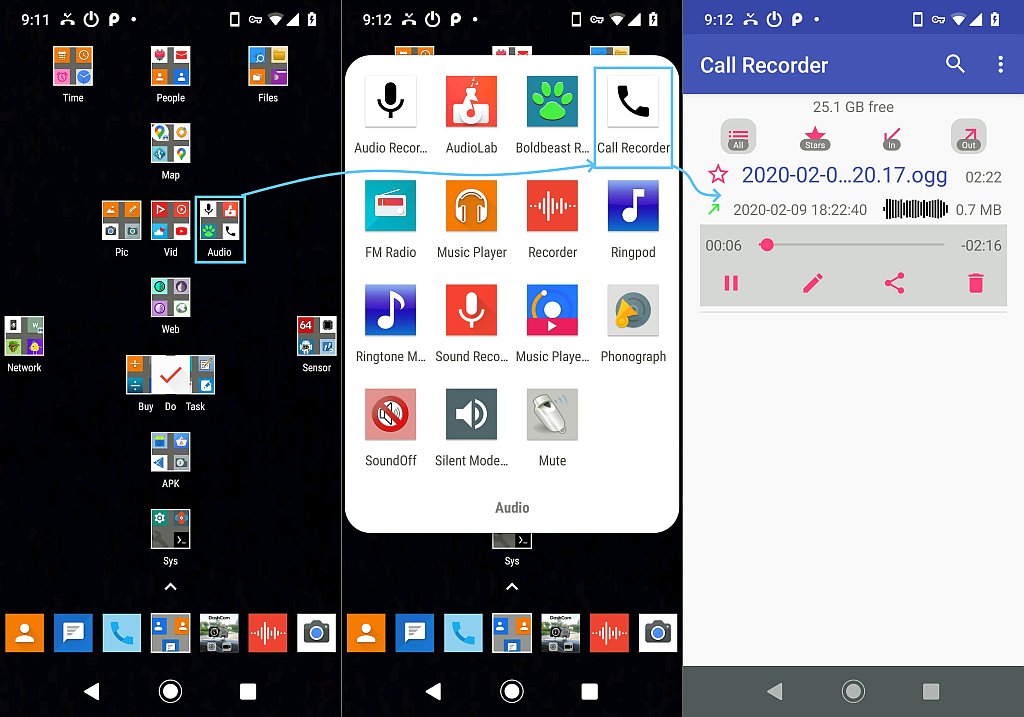
Task: Open Camera from left dock
Action: tap(317, 633)
